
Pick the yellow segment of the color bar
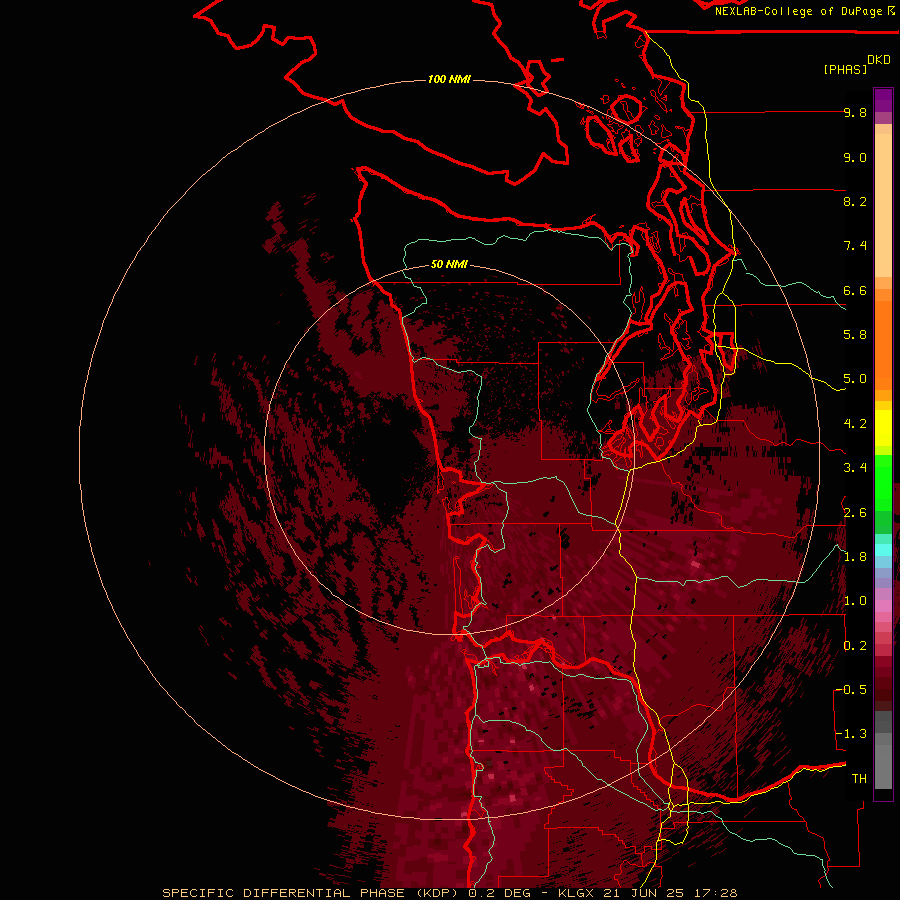883,428
